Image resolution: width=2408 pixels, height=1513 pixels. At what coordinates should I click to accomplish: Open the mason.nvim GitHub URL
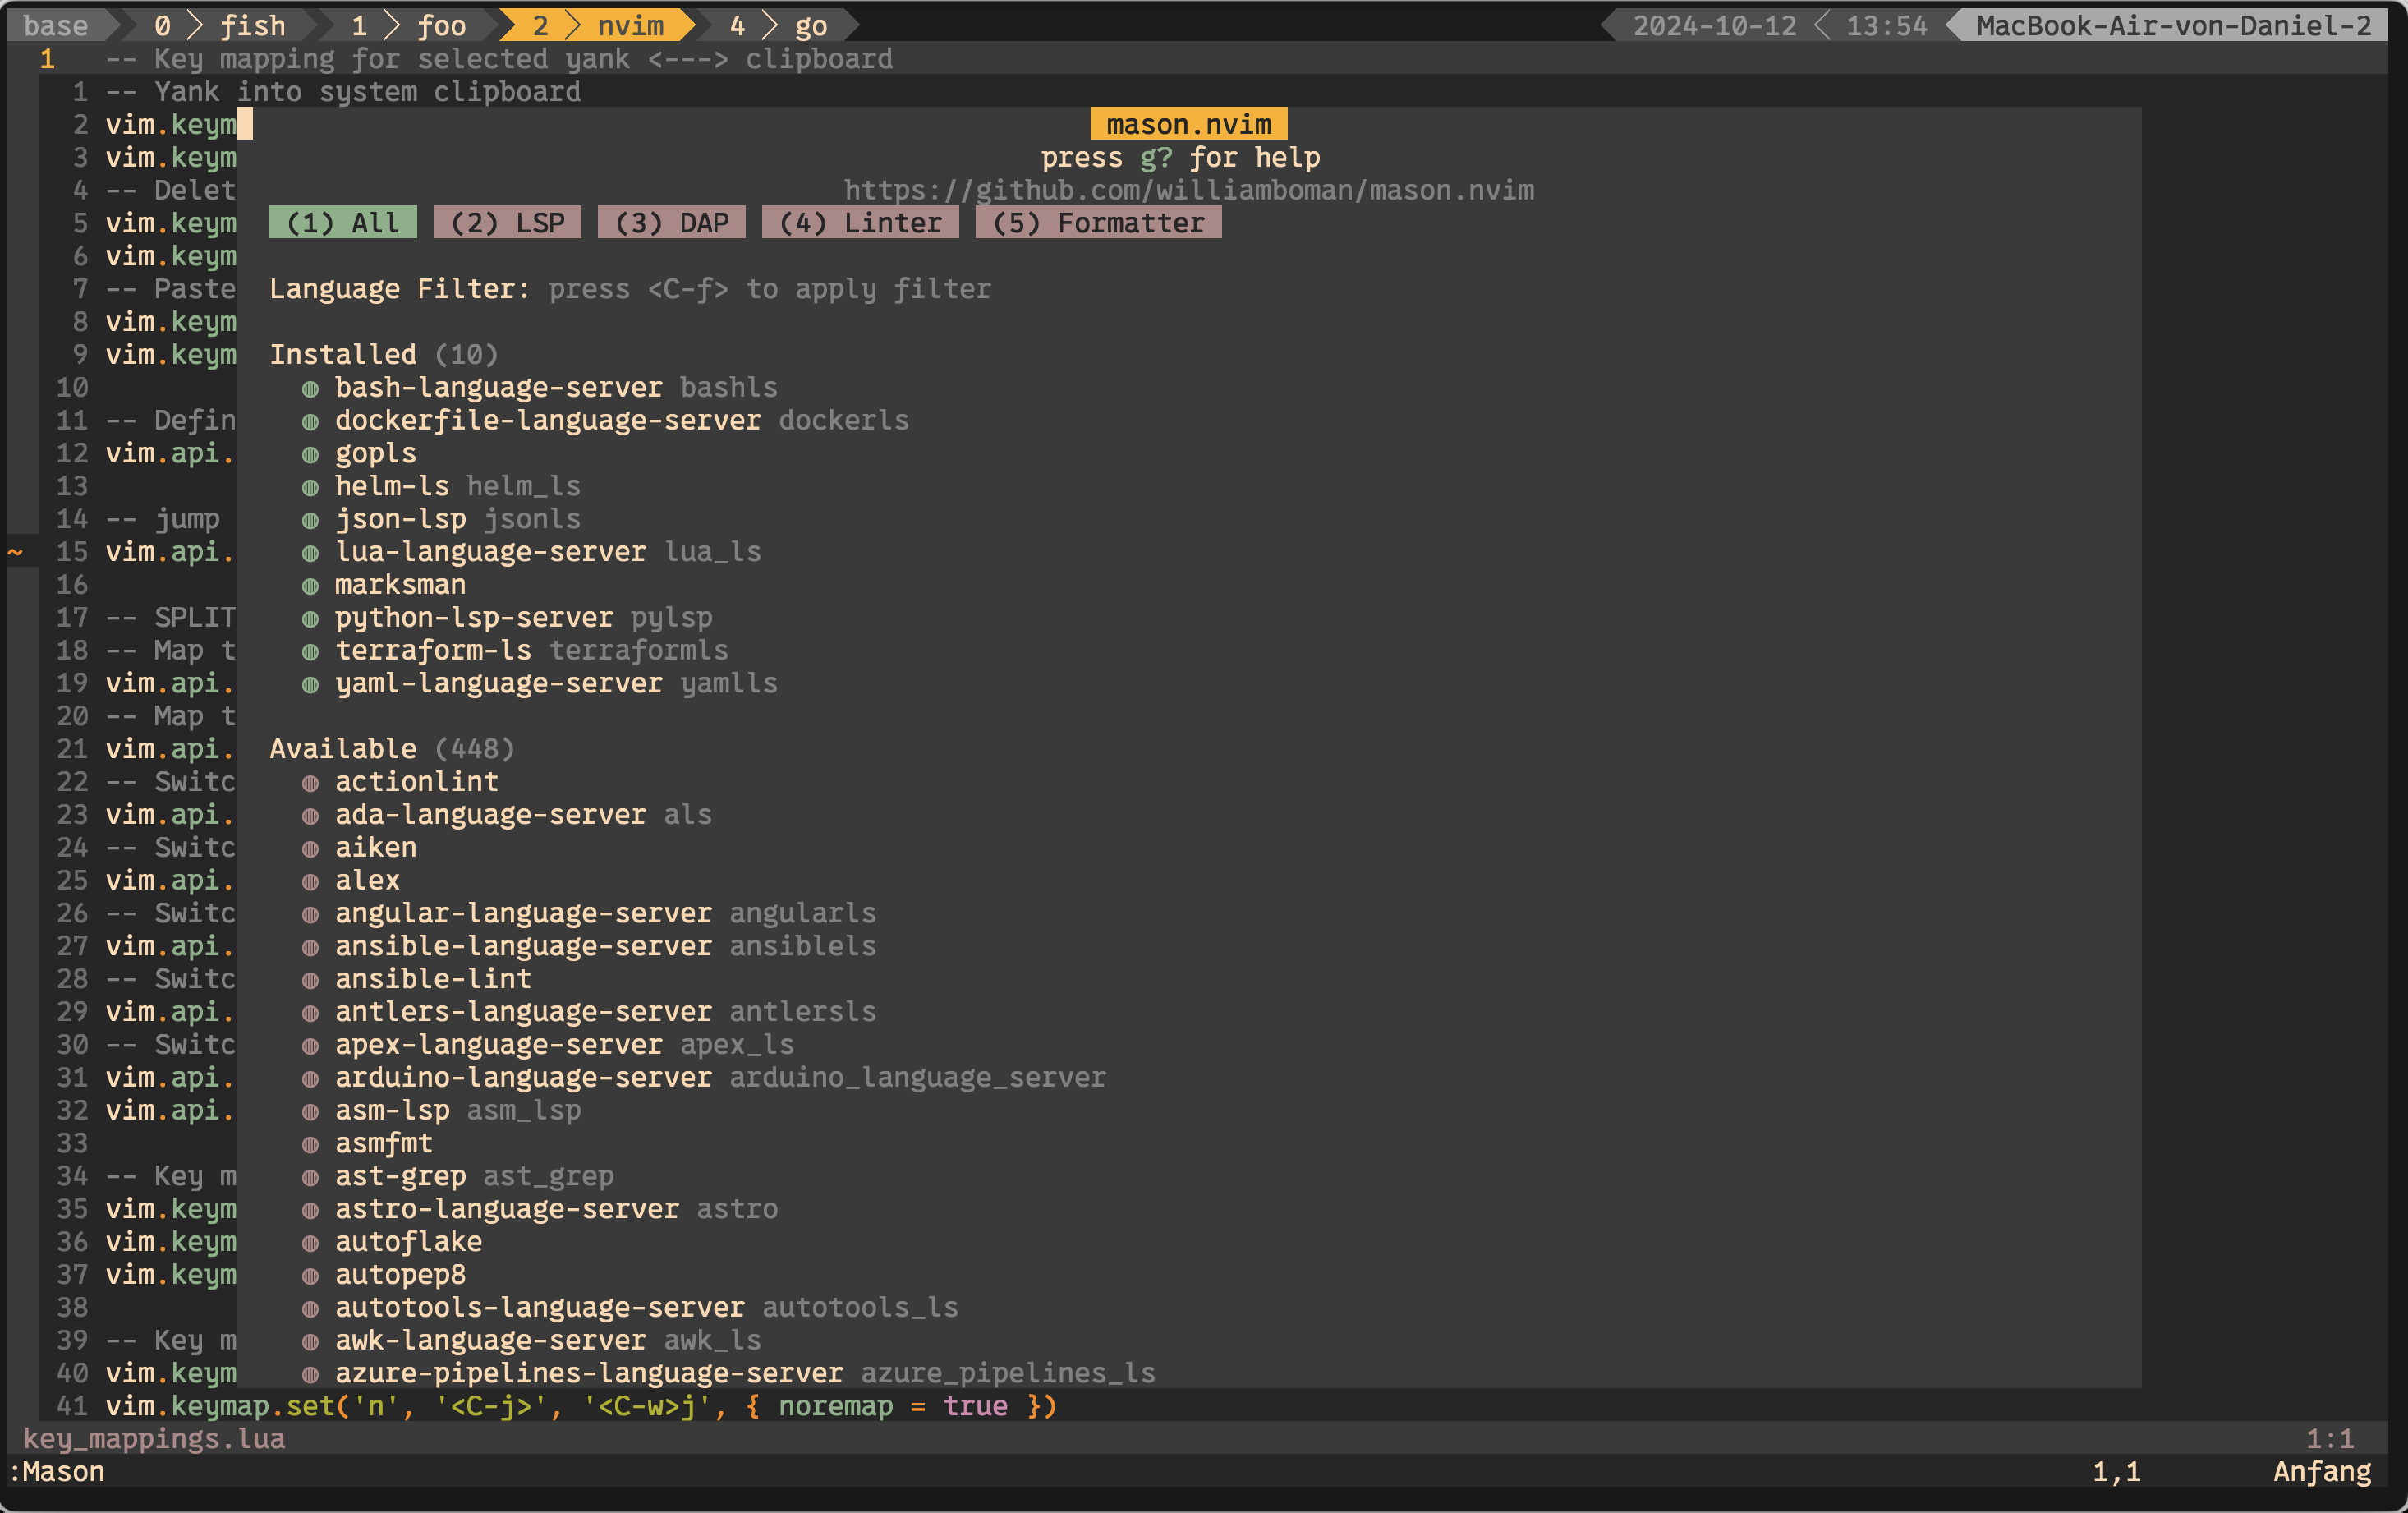[x=1188, y=190]
